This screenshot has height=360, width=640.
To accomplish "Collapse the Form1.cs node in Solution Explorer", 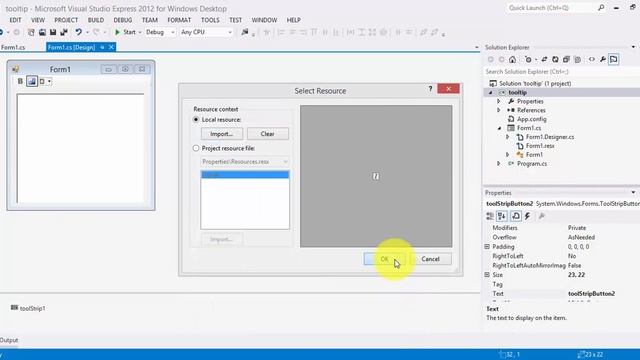I will click(x=500, y=128).
